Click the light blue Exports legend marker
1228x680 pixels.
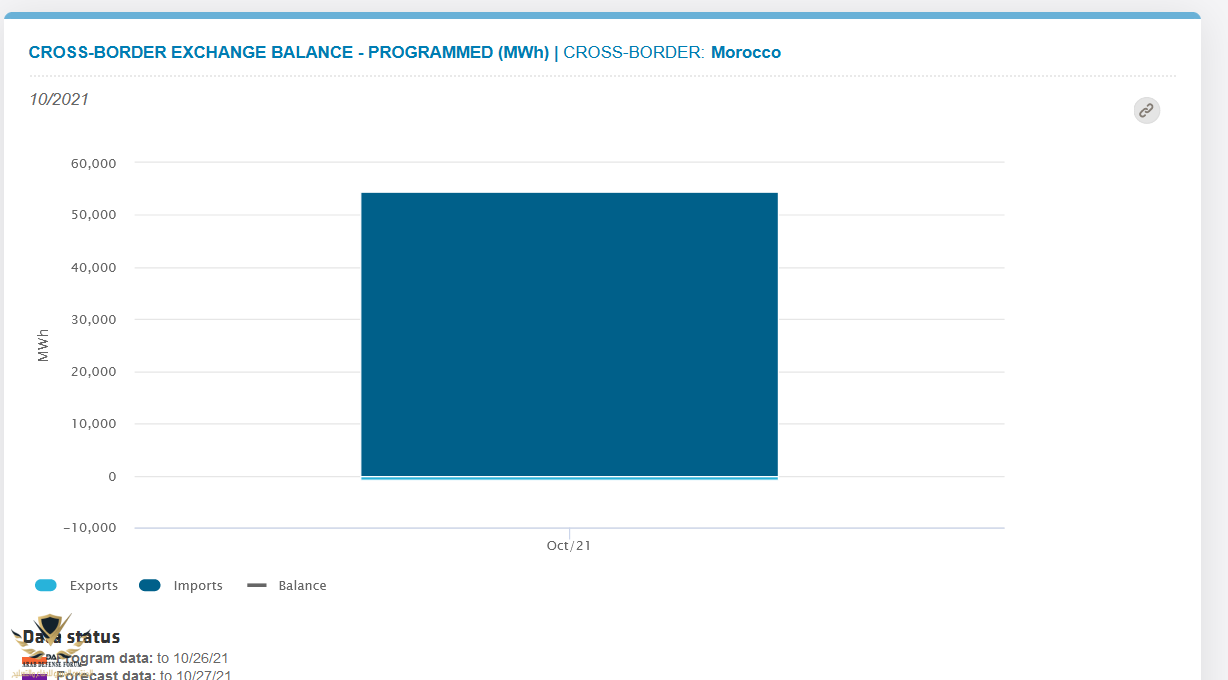pyautogui.click(x=46, y=586)
